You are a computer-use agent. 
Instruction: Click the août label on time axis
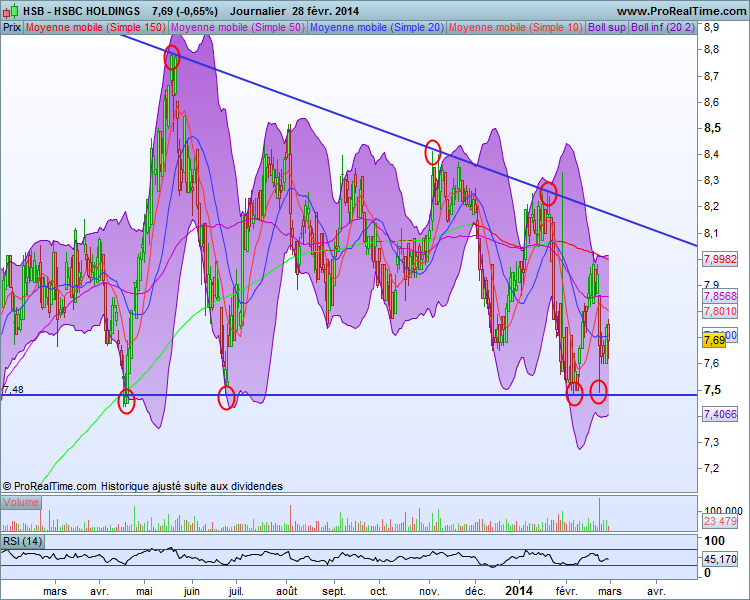pos(287,591)
